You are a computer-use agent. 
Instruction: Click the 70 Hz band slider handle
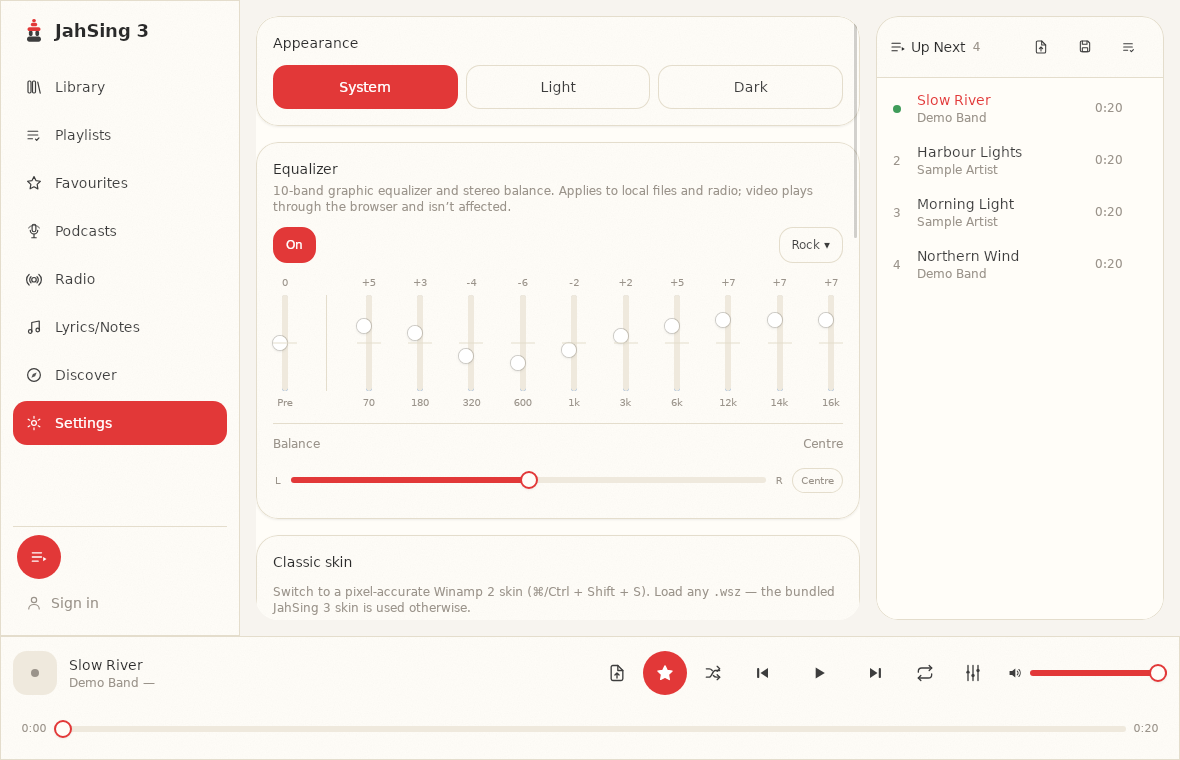[x=364, y=326]
